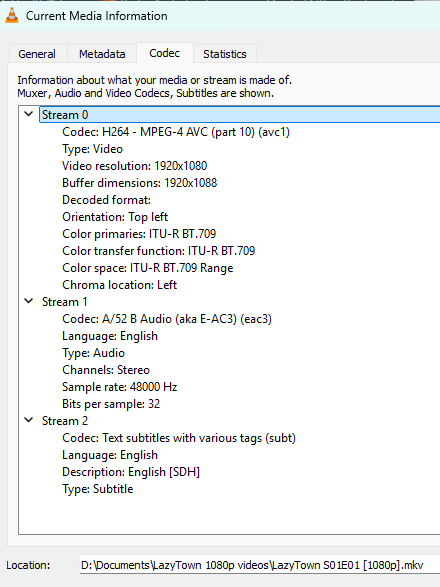Screen dimensions: 440x587
Task: Select 'Chroma location: Left' row
Action: click(x=119, y=285)
